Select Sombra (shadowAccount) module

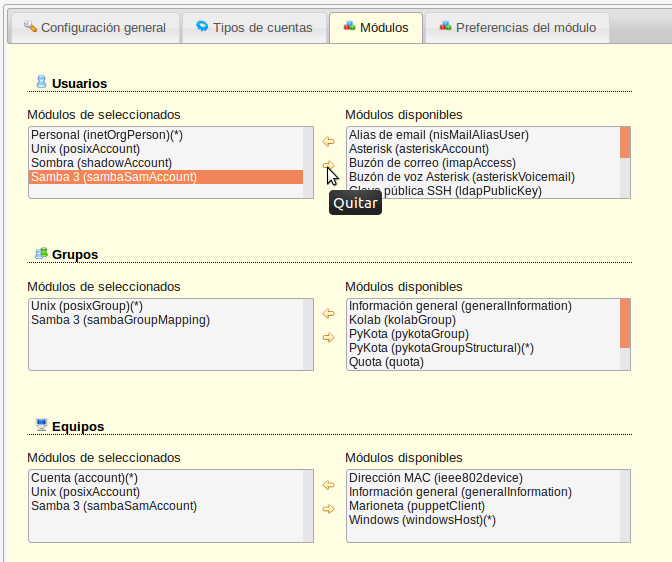click(x=166, y=163)
